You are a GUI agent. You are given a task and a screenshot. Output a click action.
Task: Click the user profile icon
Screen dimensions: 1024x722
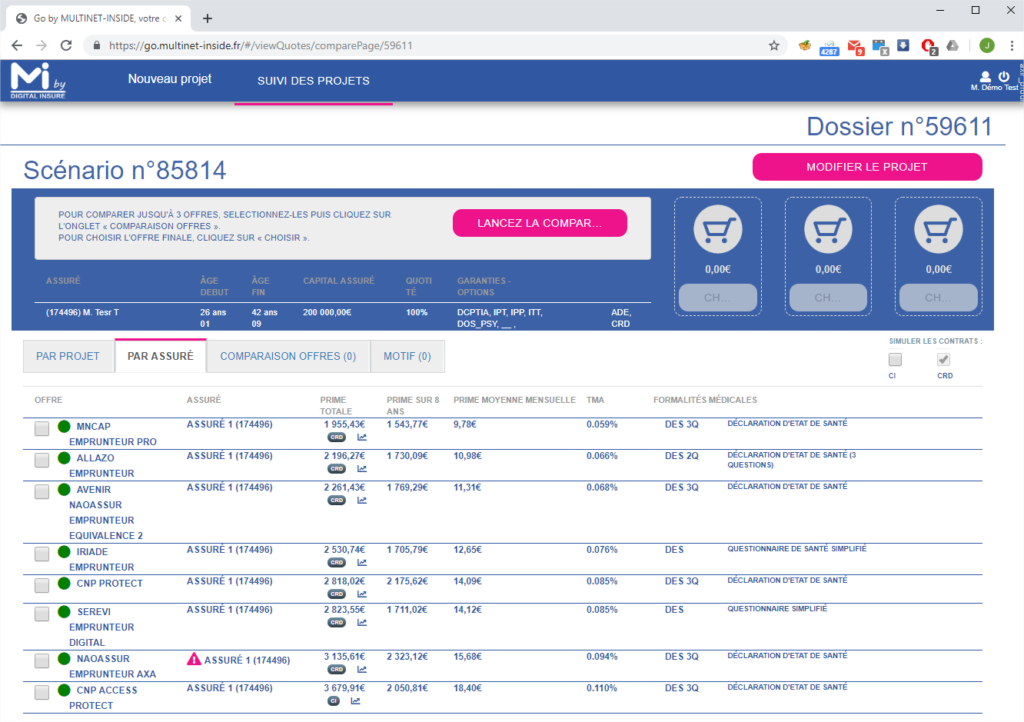tap(985, 76)
